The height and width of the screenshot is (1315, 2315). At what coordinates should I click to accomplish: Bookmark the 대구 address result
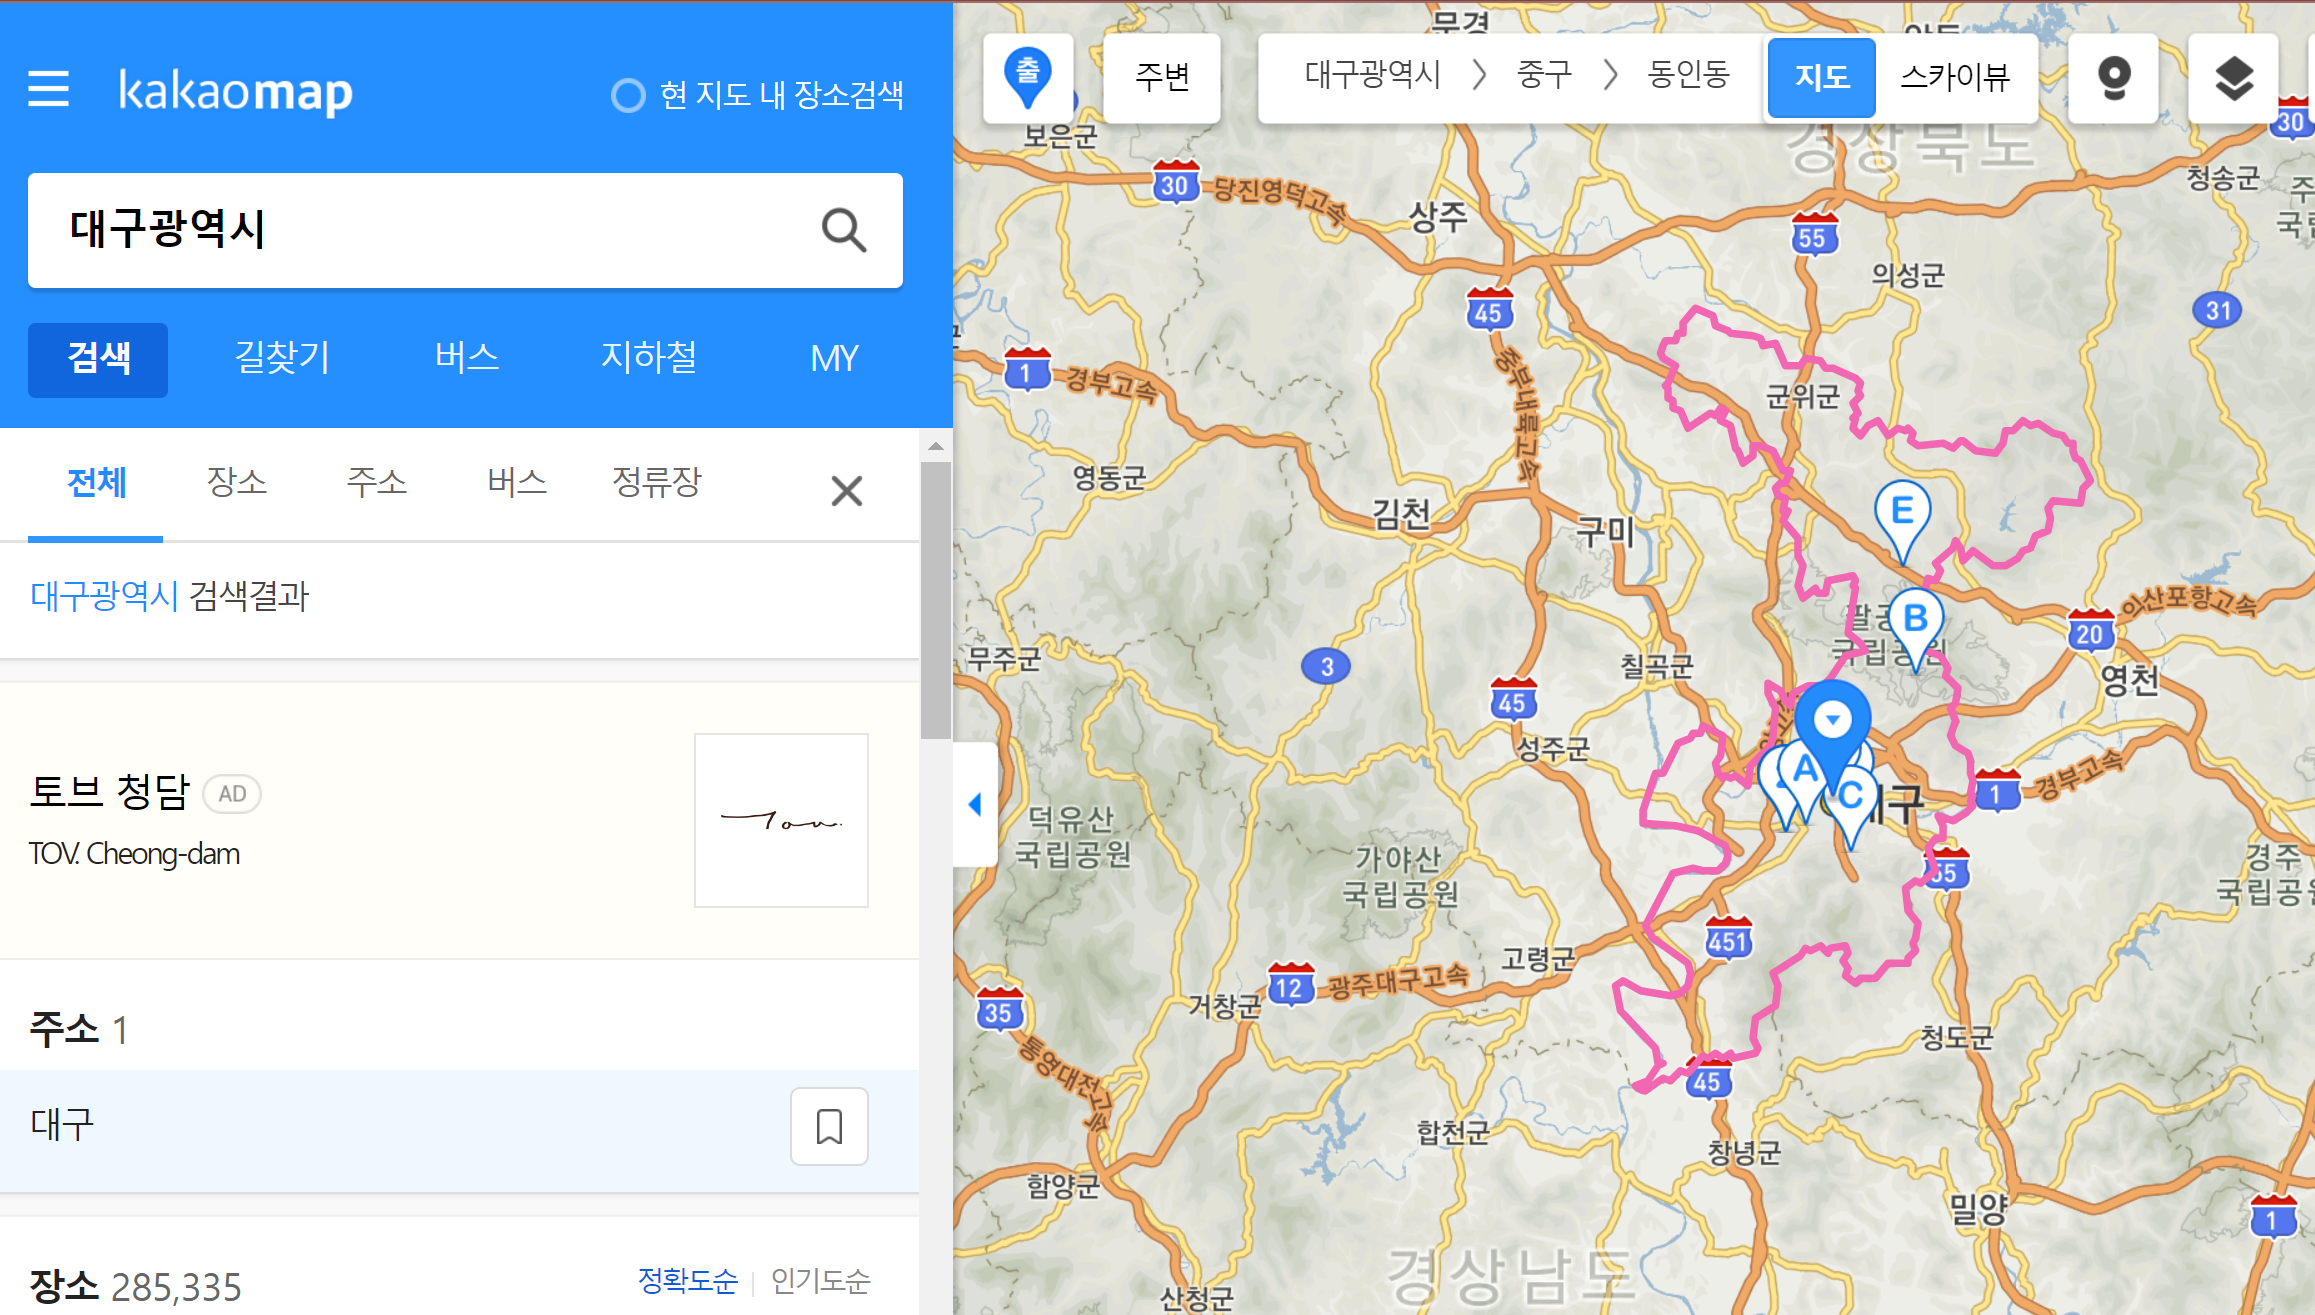coord(829,1126)
